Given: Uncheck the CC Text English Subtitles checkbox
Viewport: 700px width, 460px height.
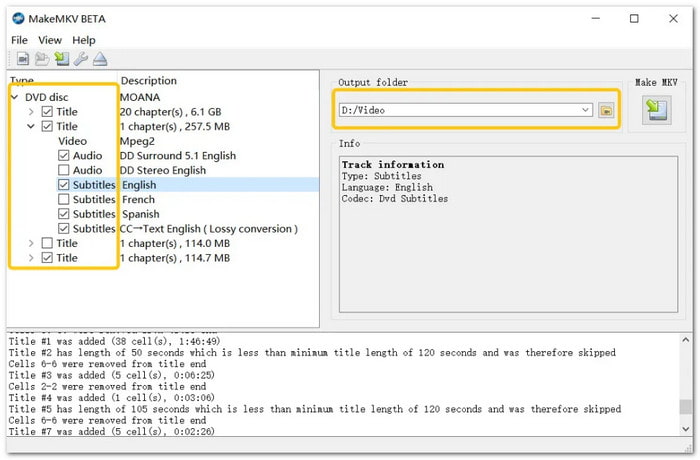Looking at the screenshot, I should click(x=63, y=229).
